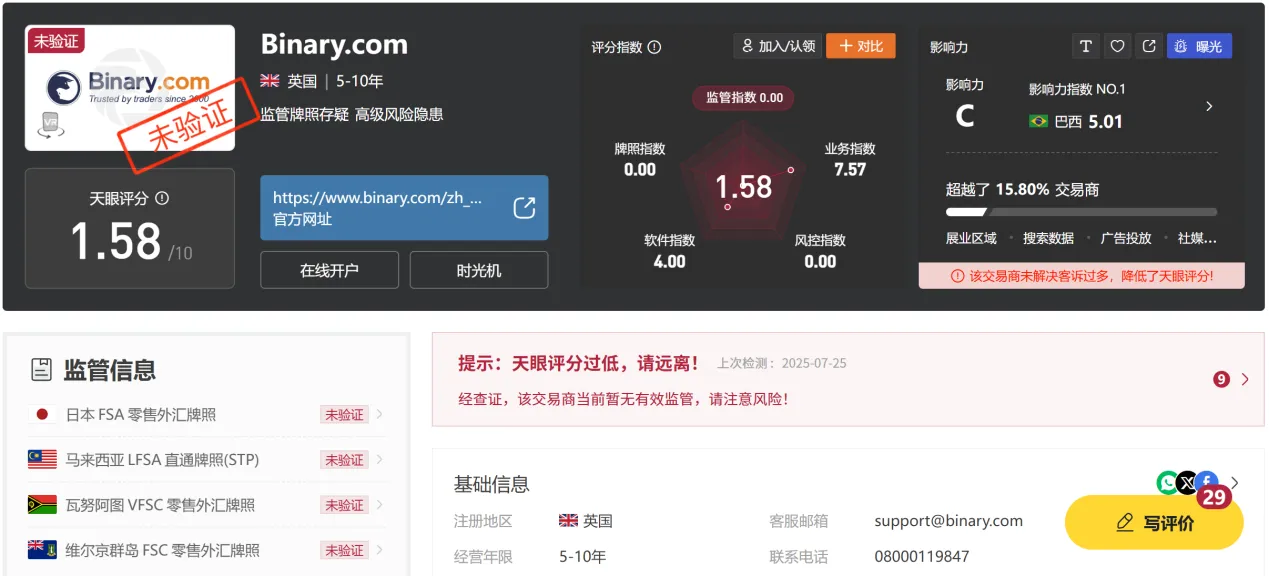The width and height of the screenshot is (1269, 576).
Task: Open the 日本 FSA 零售外汇牌照 row
Action: point(207,415)
